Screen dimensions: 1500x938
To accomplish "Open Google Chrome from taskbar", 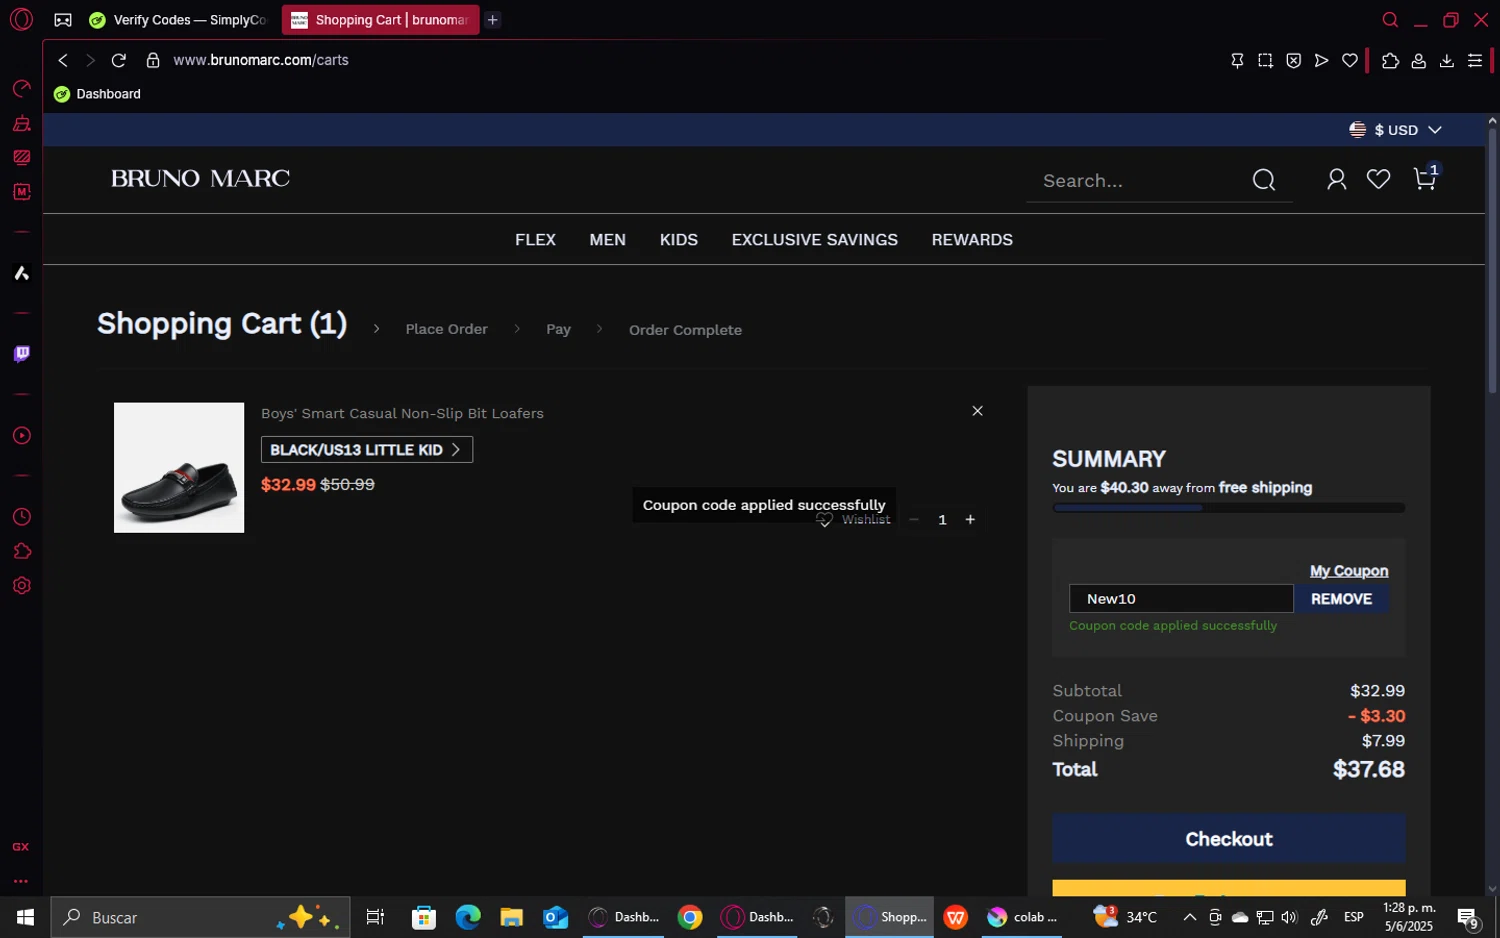I will click(690, 917).
